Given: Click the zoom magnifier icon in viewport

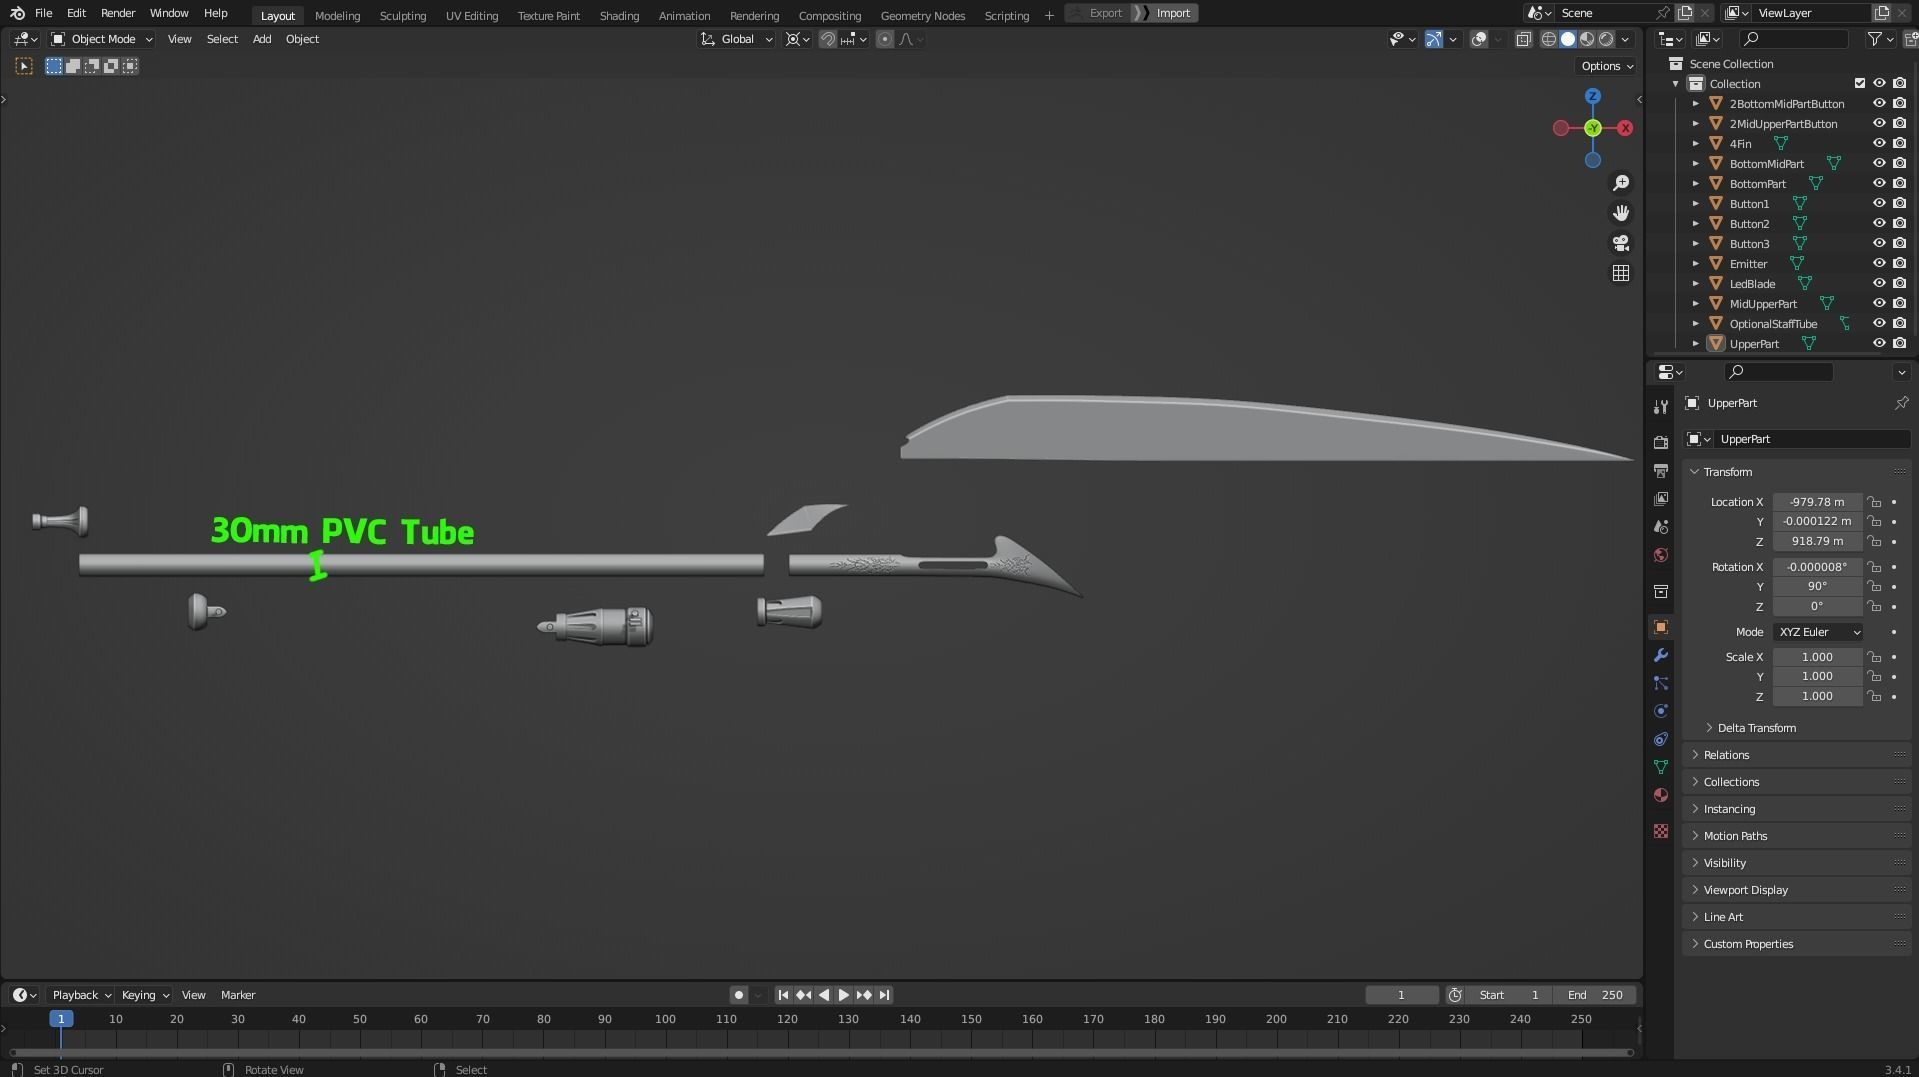Looking at the screenshot, I should [1620, 183].
